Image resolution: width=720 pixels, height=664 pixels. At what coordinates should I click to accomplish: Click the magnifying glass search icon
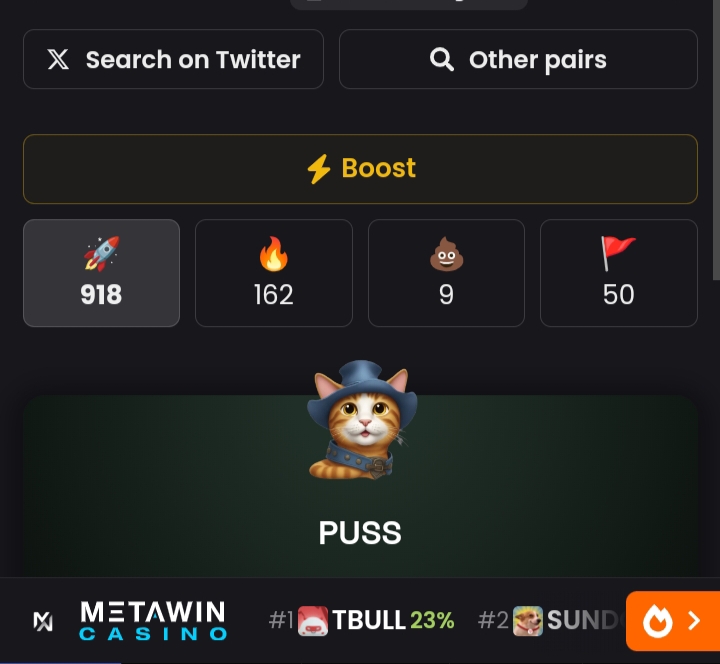(x=442, y=60)
